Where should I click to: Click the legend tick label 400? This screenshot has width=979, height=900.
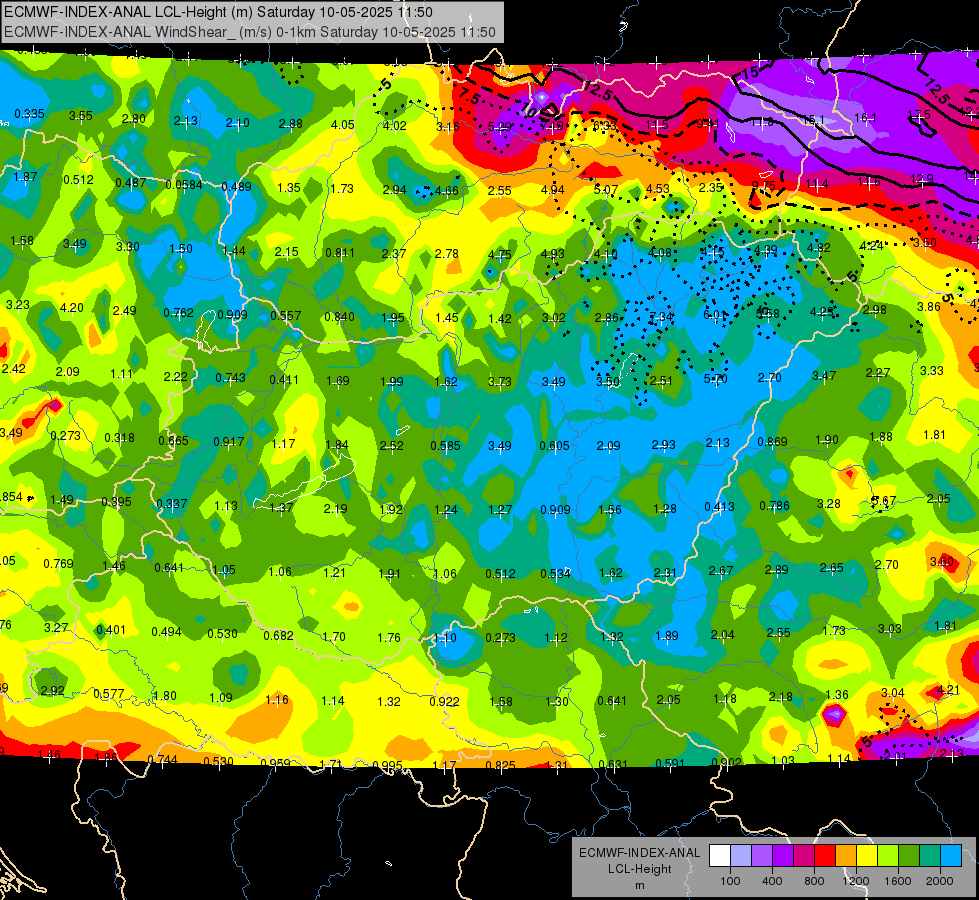(x=772, y=881)
